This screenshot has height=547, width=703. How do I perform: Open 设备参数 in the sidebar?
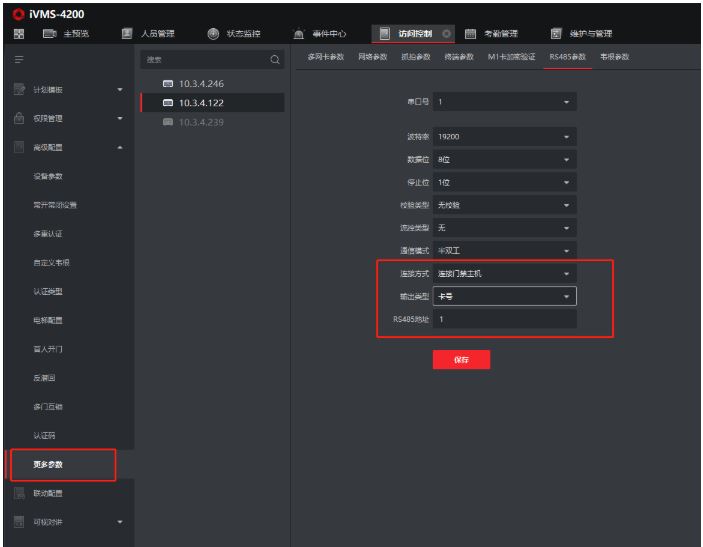click(48, 176)
